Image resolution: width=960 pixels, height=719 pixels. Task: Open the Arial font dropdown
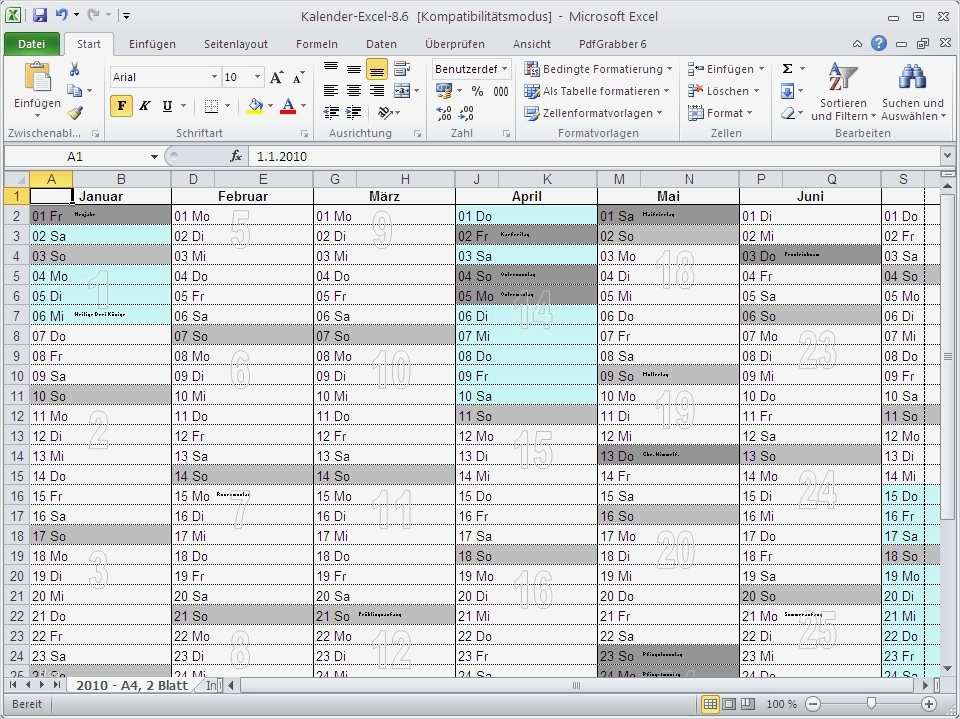(213, 76)
